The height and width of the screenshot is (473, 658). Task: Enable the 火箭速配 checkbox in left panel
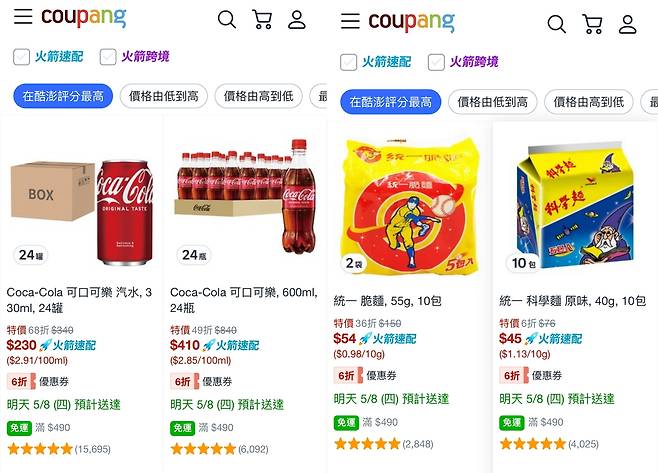[21, 57]
